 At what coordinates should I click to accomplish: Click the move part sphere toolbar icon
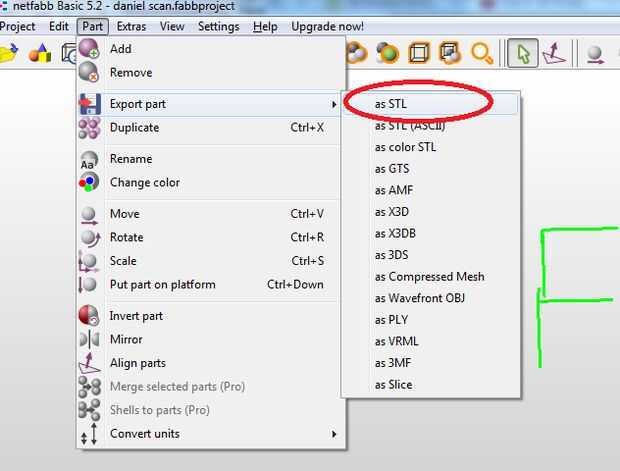[595, 54]
